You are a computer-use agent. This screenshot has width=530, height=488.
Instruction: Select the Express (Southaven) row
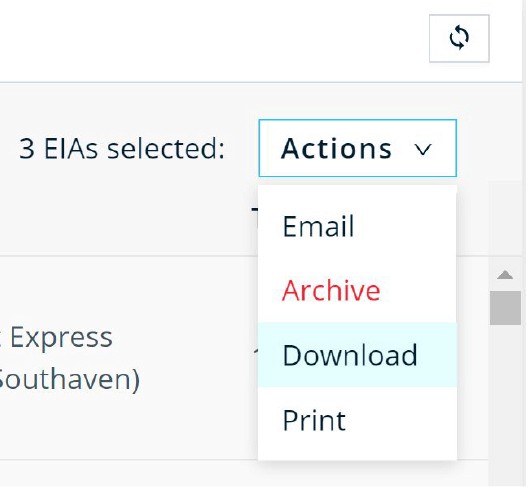128,358
